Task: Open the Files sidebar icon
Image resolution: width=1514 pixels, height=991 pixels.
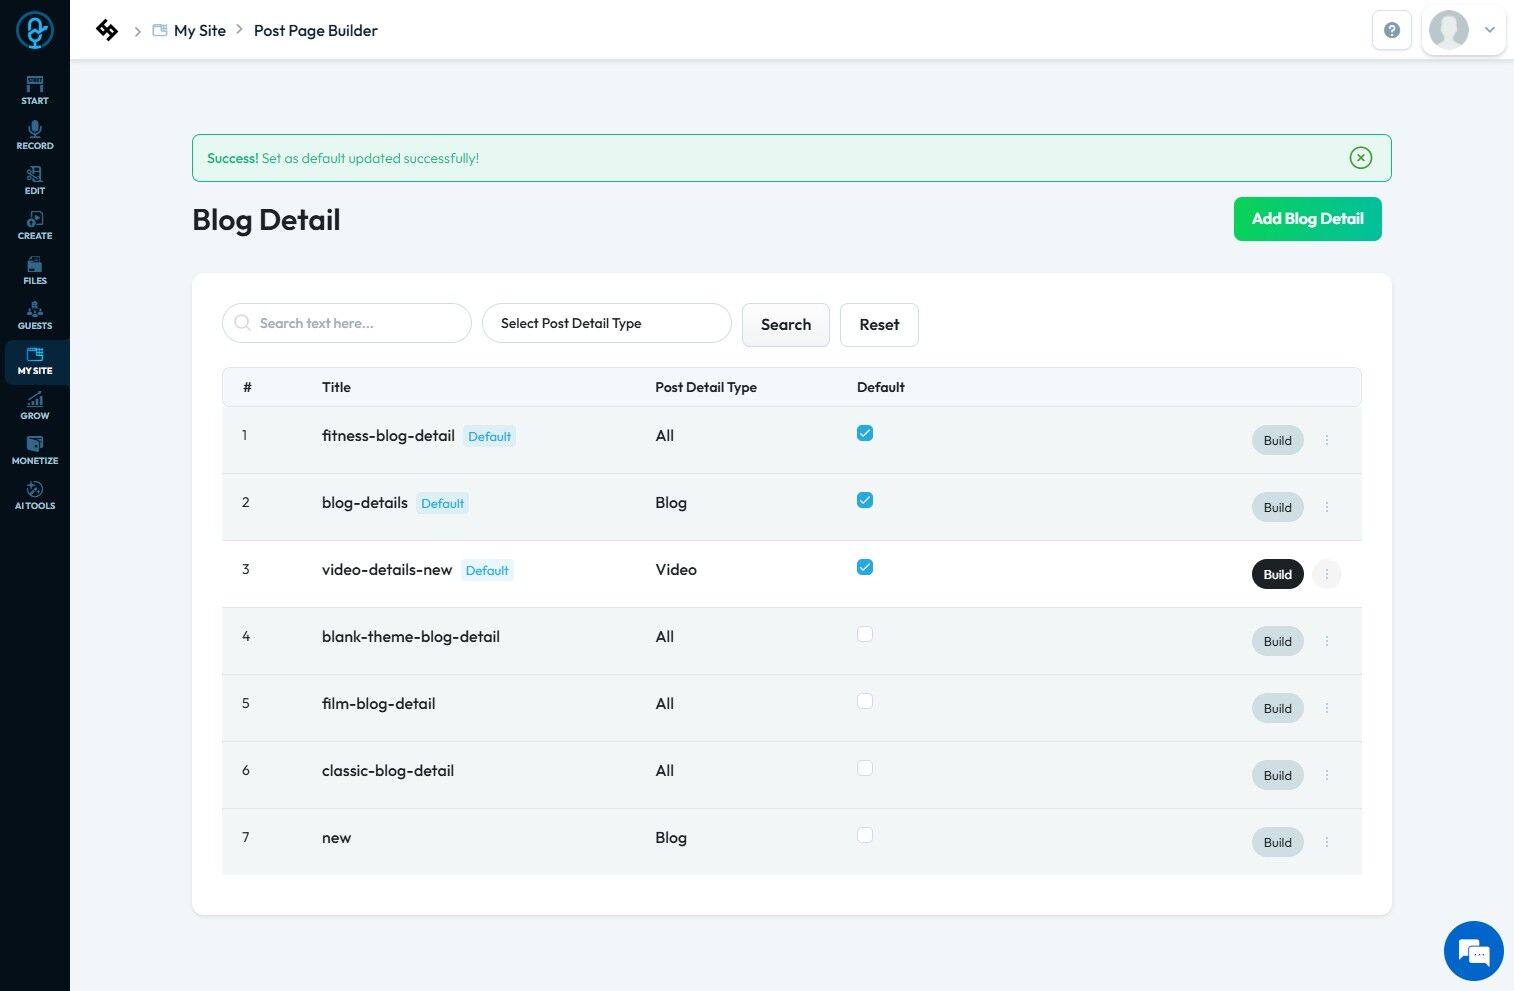Action: tap(35, 270)
